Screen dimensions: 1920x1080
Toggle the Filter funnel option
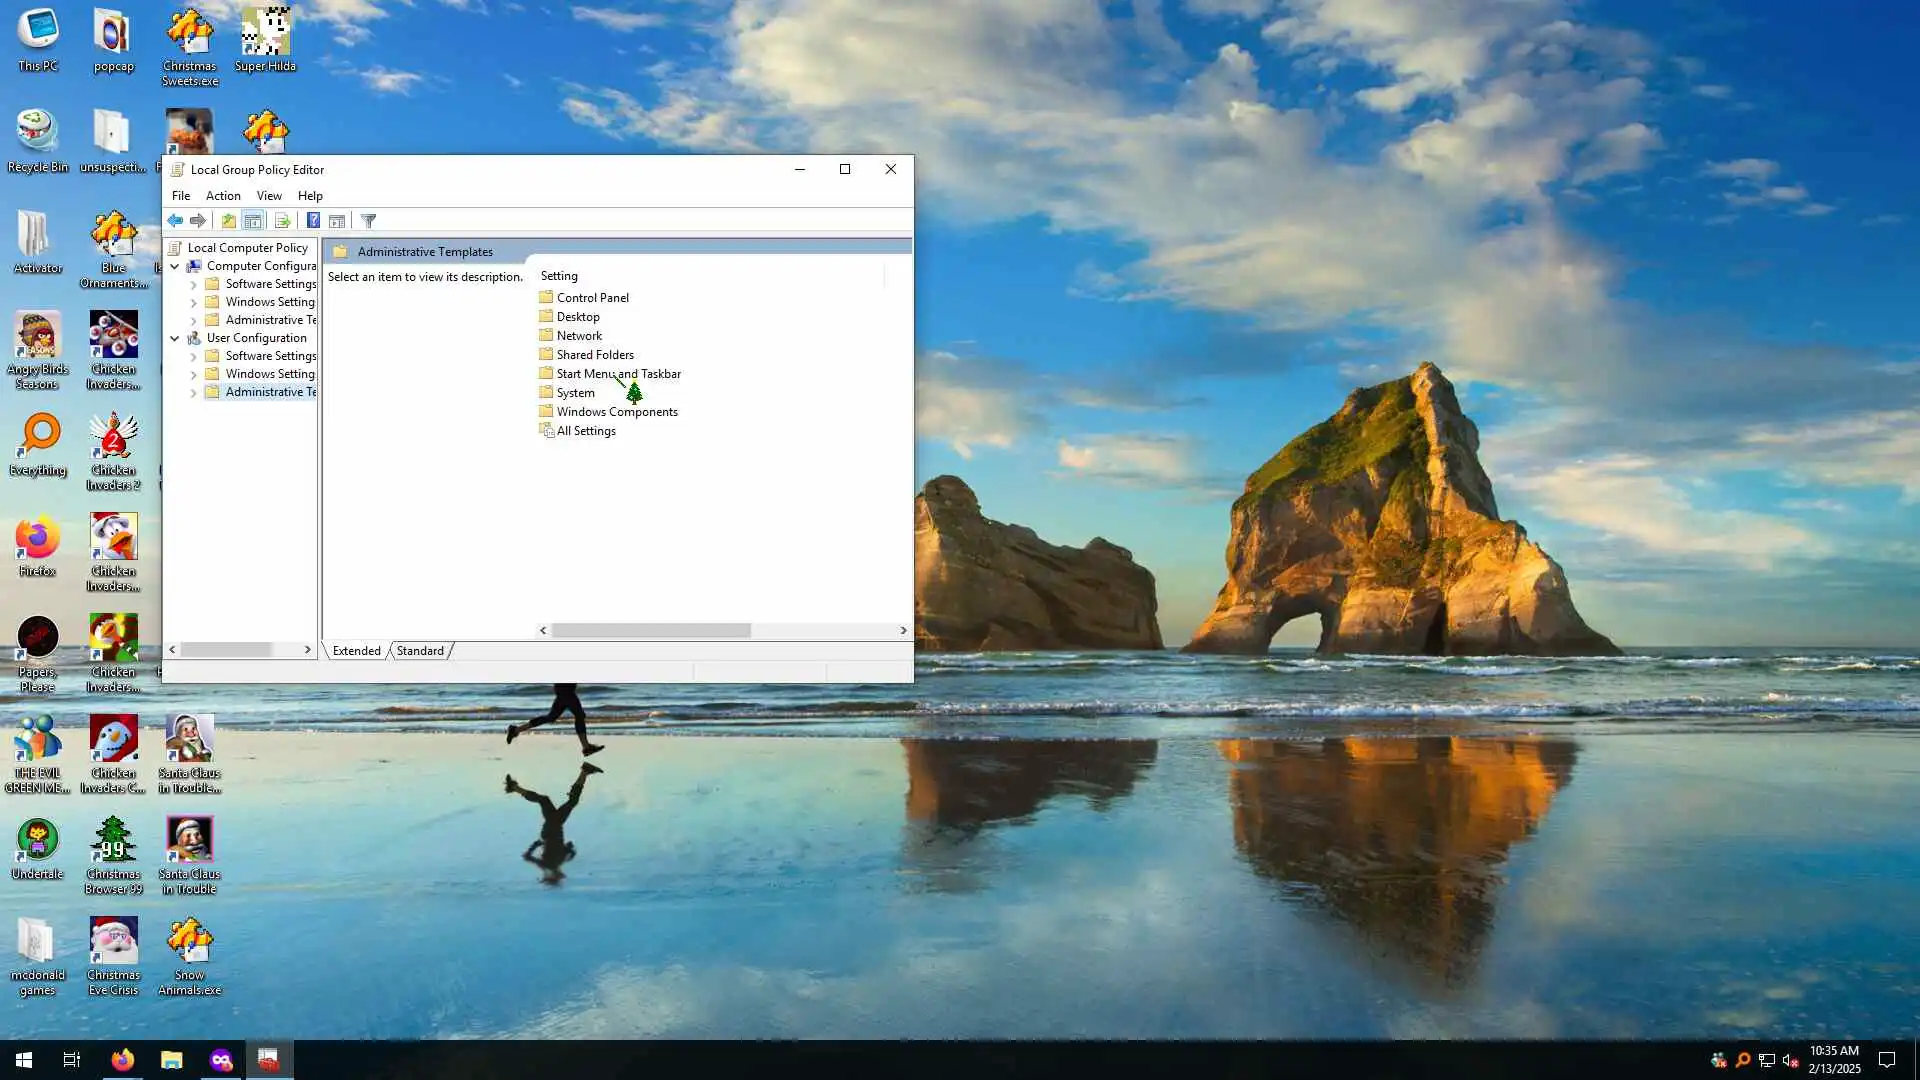click(368, 221)
